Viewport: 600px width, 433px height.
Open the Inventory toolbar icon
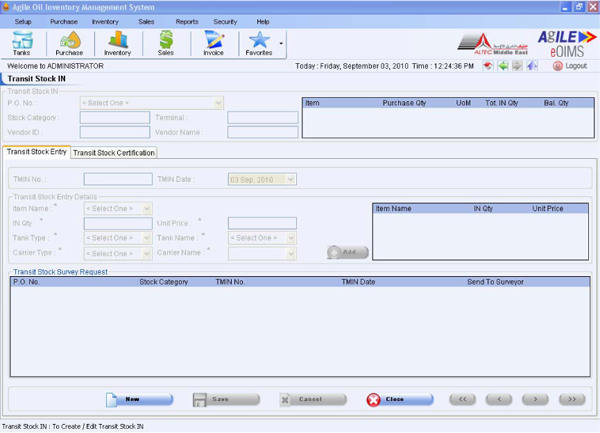(118, 43)
